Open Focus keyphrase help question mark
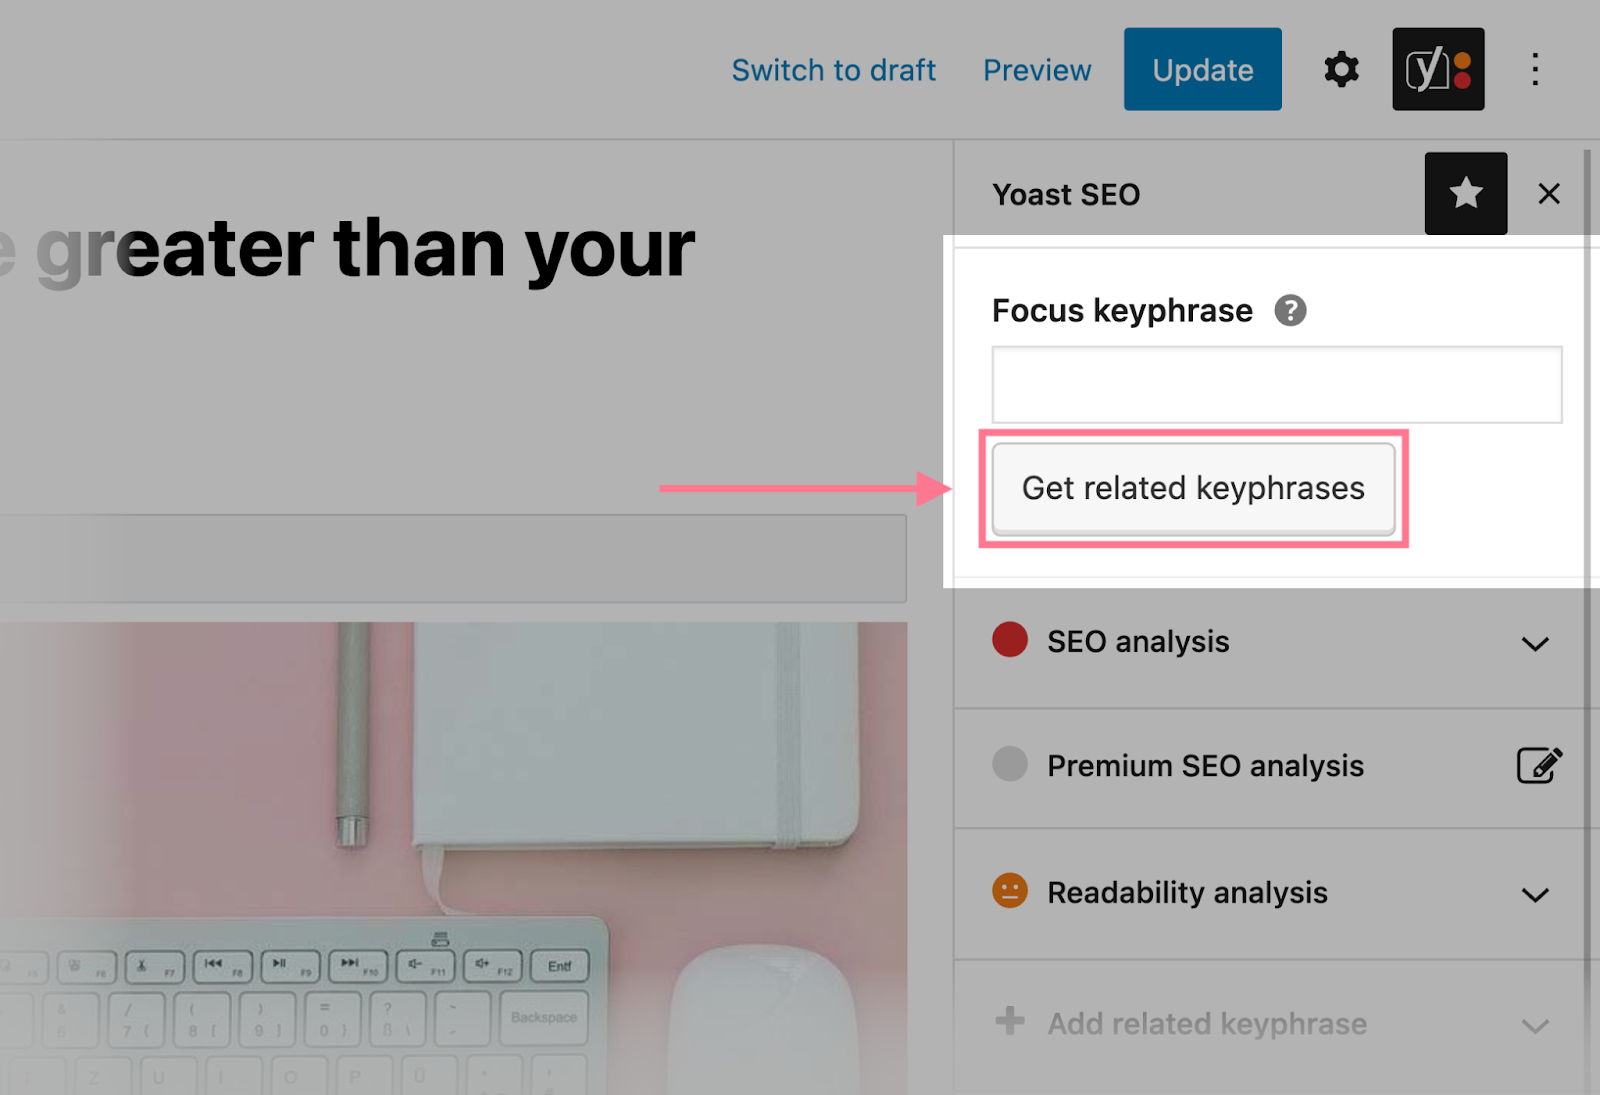Screen dimensions: 1600x1095 pyautogui.click(x=1290, y=311)
